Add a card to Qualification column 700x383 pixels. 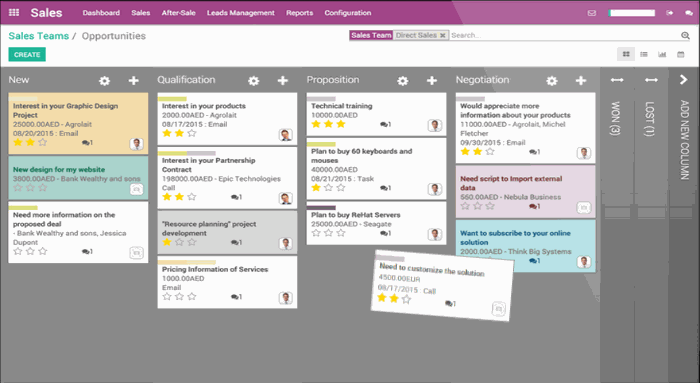click(283, 80)
